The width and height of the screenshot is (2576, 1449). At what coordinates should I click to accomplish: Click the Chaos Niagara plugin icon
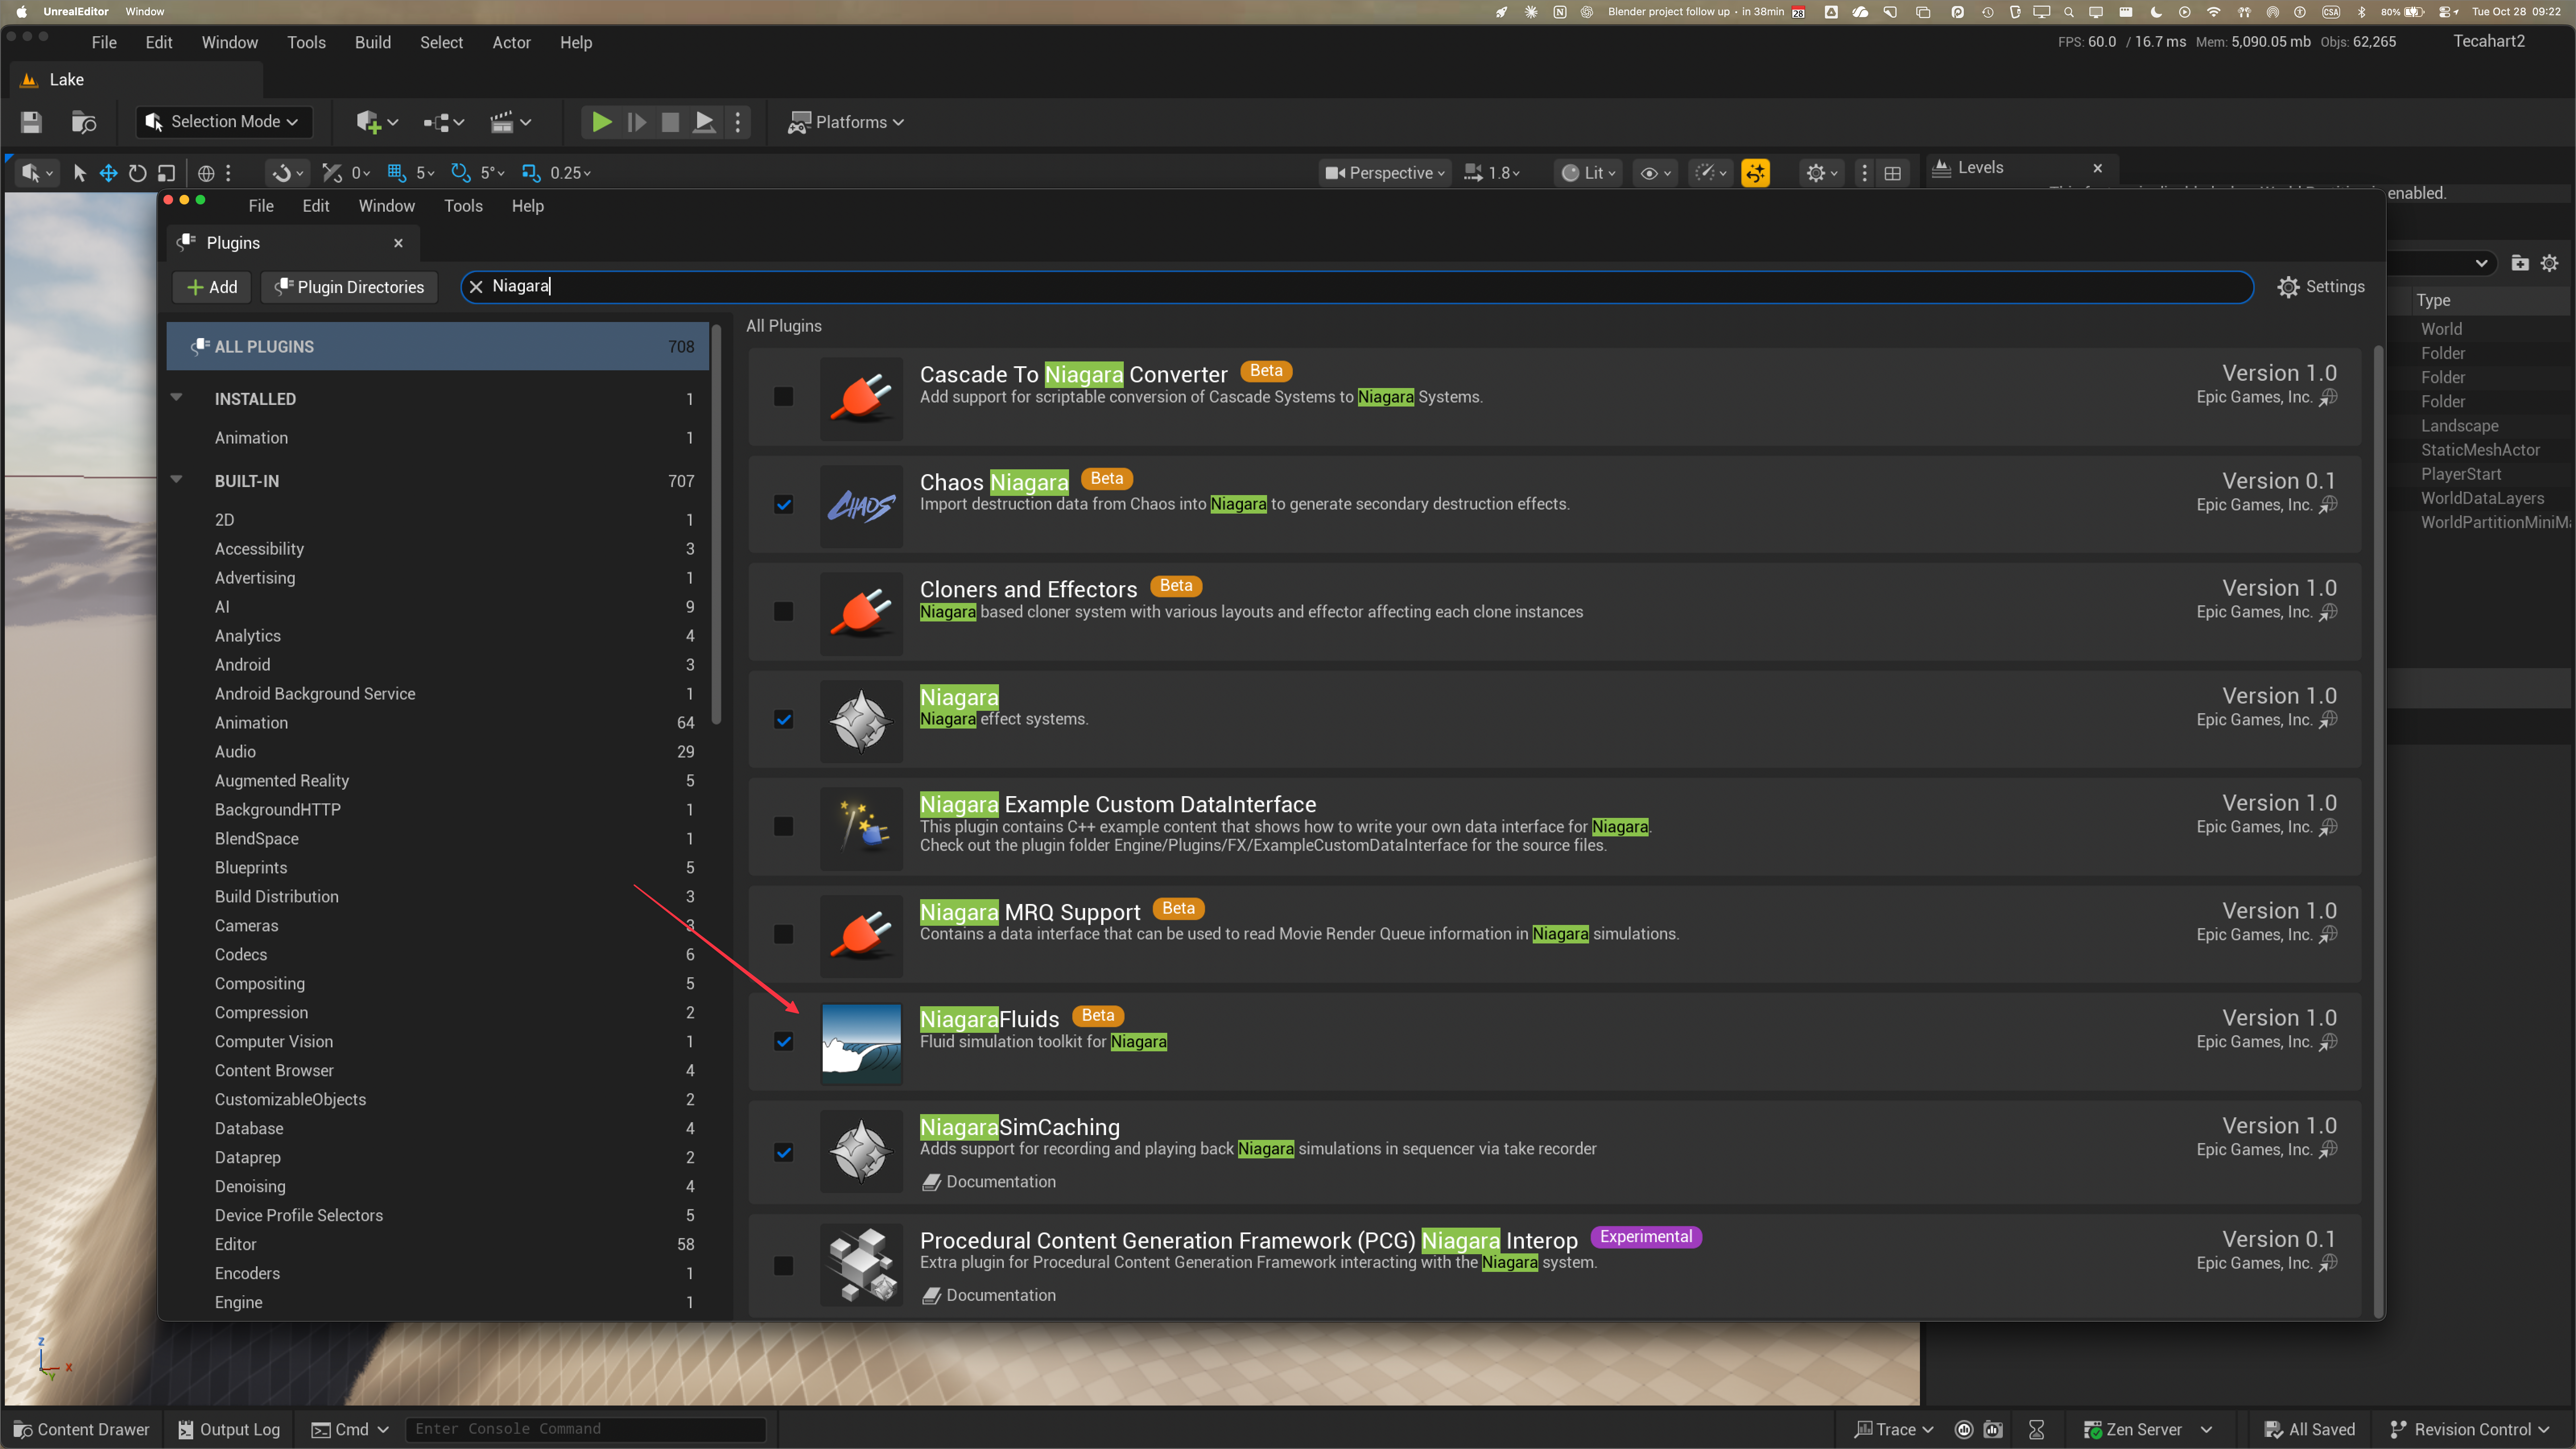[x=861, y=506]
